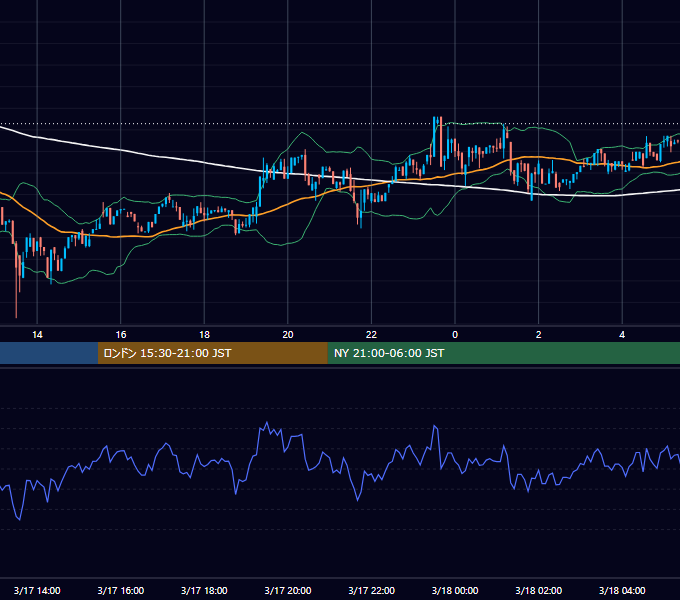Click the 3/17 16:00 date label
The height and width of the screenshot is (600, 680).
point(121,590)
